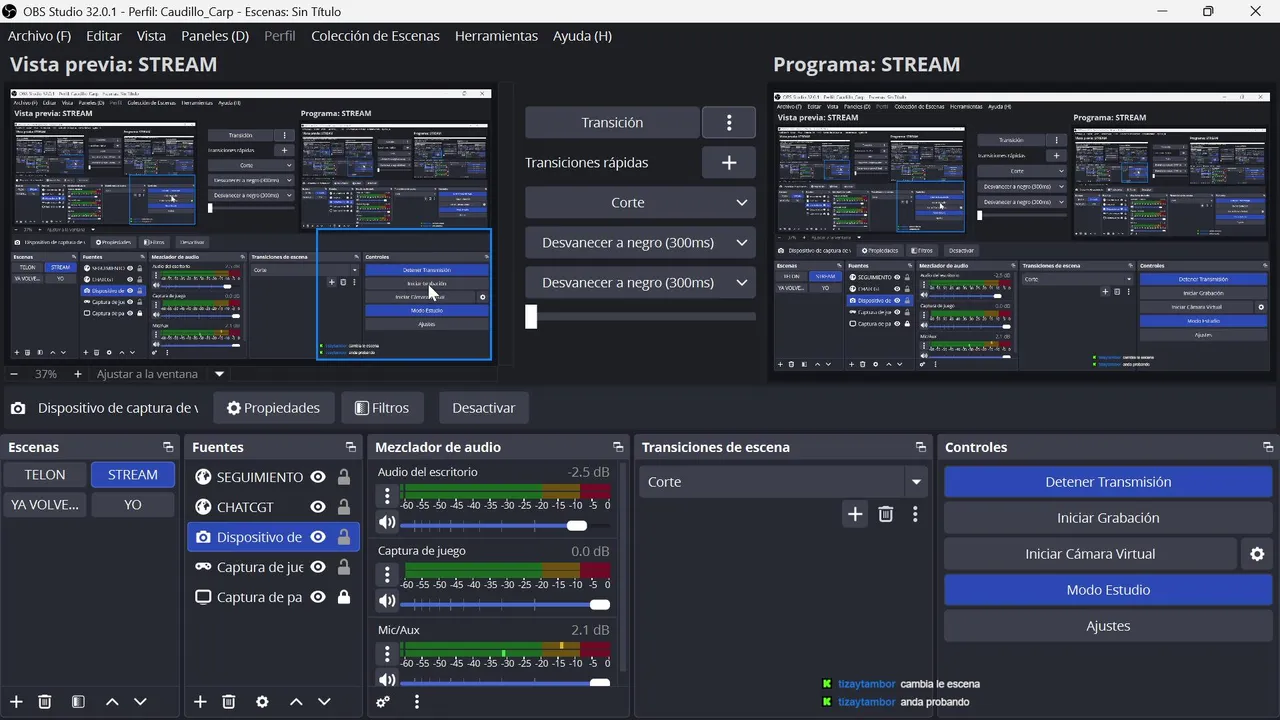The image size is (1280, 720).
Task: Start recording with Iniciar Grabación
Action: (1108, 518)
